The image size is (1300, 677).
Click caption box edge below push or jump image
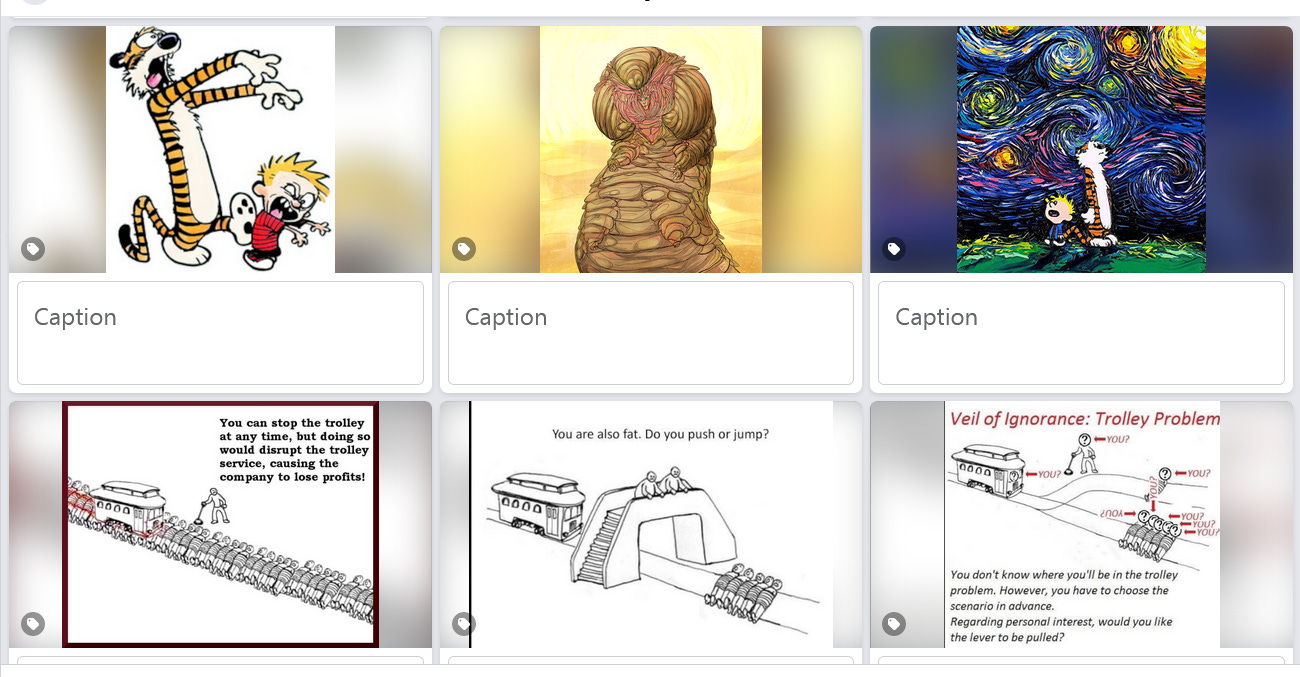[x=651, y=659]
